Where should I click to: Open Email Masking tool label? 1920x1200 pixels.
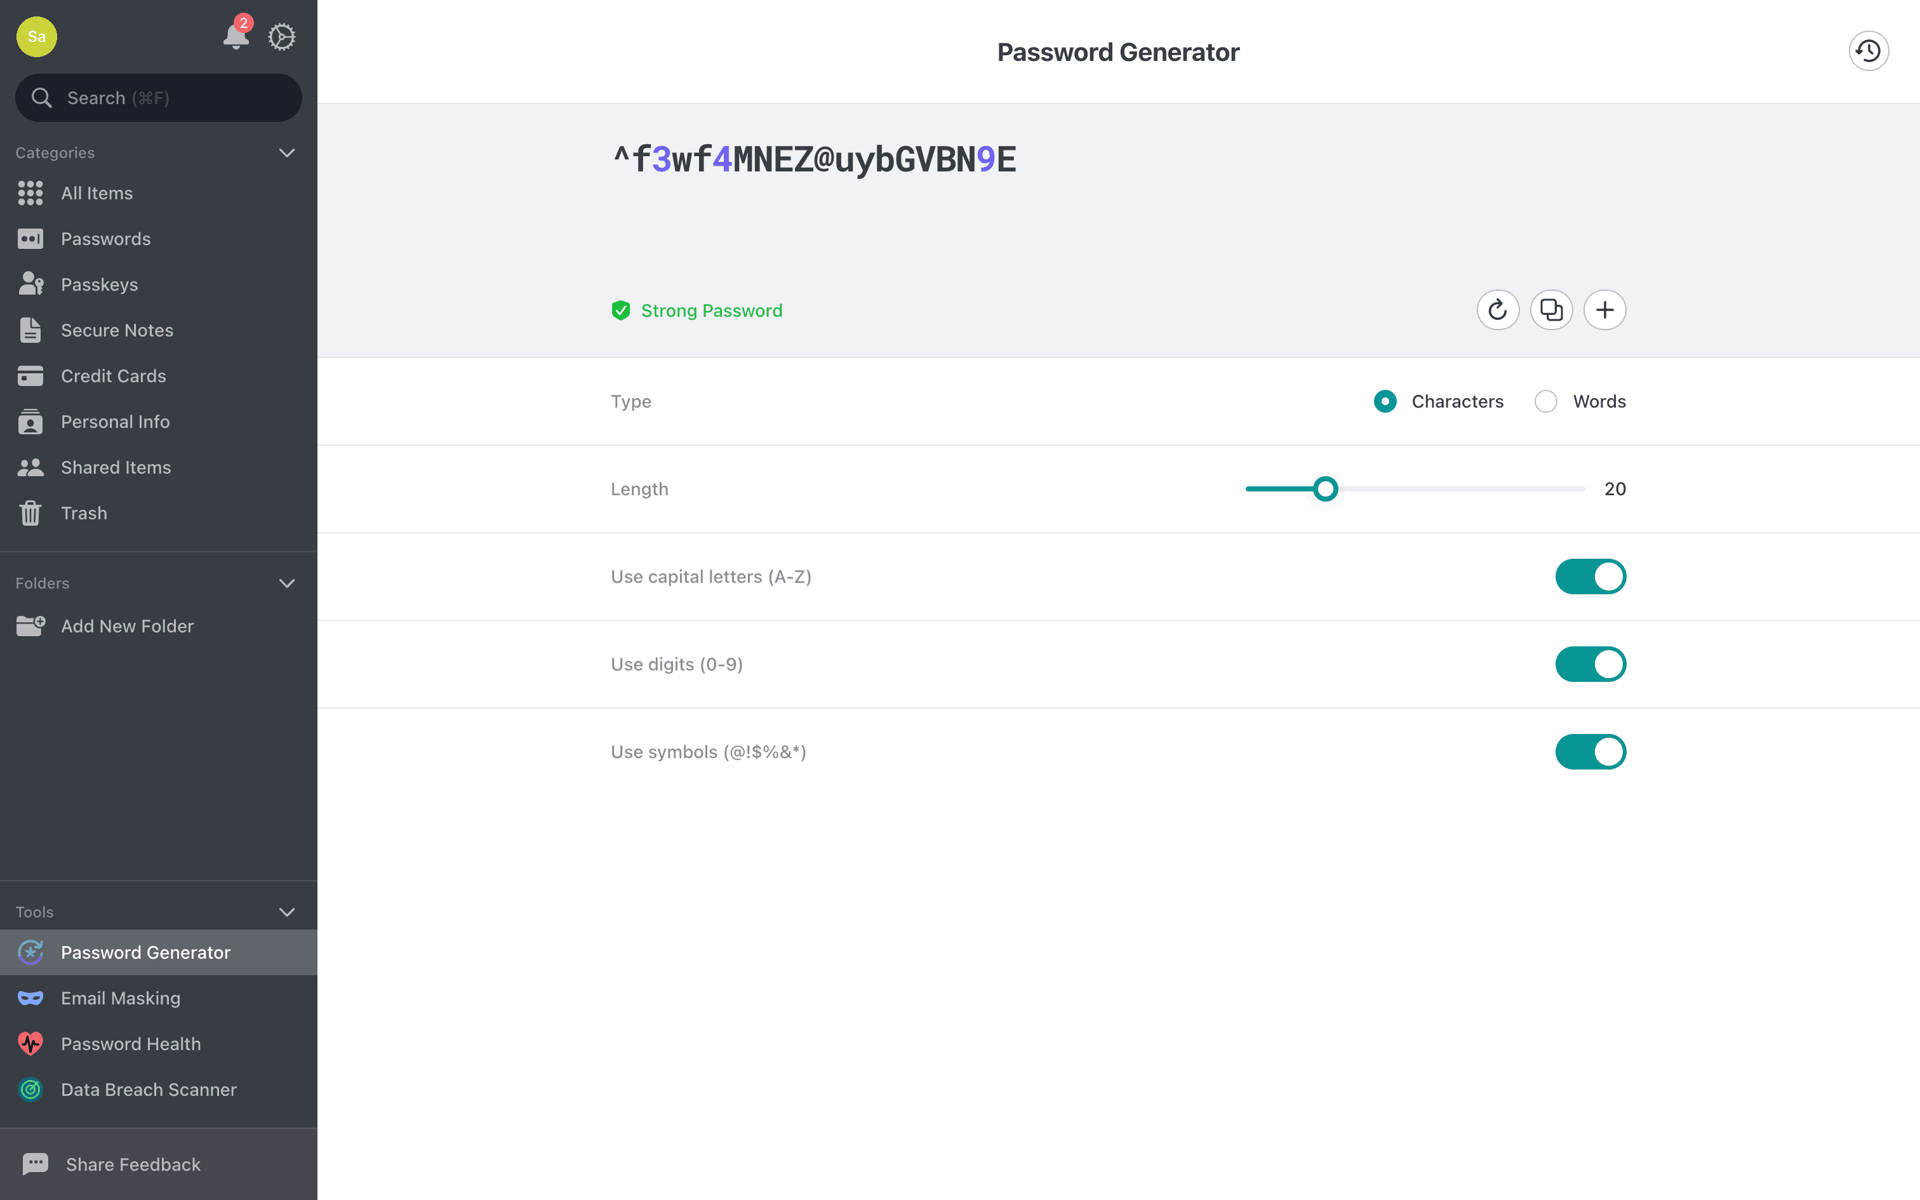(121, 998)
